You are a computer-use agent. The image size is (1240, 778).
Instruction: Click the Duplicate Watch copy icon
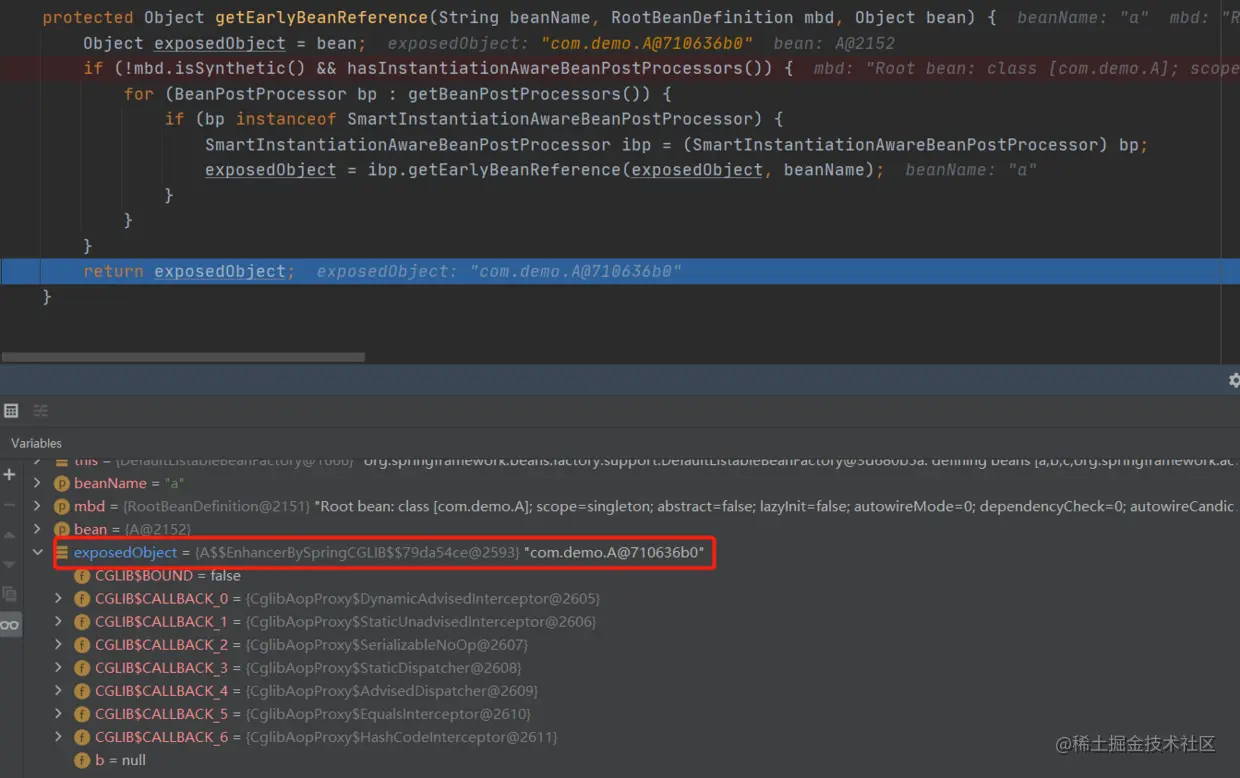click(10, 594)
